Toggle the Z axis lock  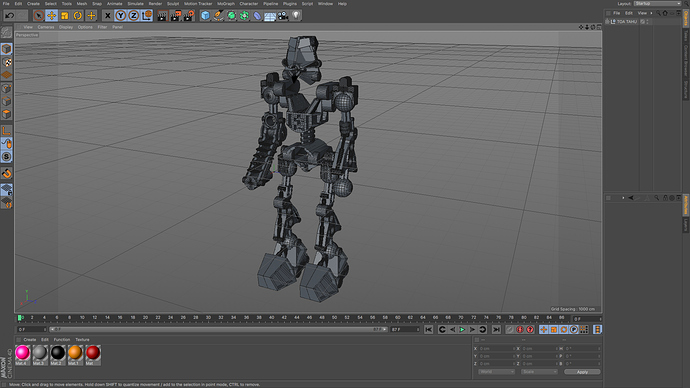134,15
